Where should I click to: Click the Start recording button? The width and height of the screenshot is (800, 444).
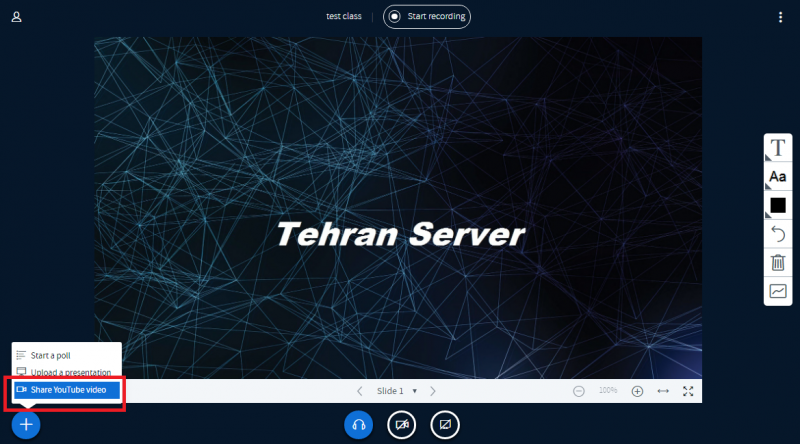(x=427, y=17)
